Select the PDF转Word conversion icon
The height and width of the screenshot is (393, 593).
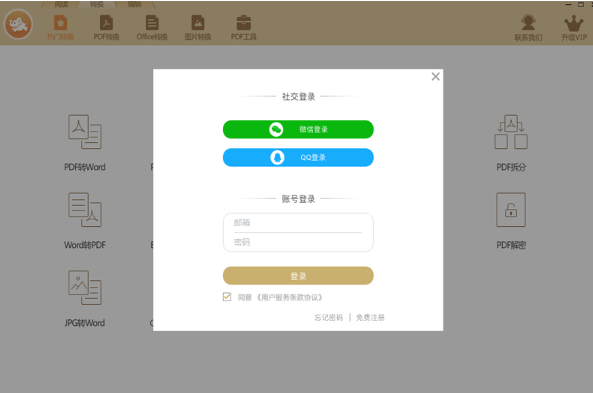click(x=85, y=132)
